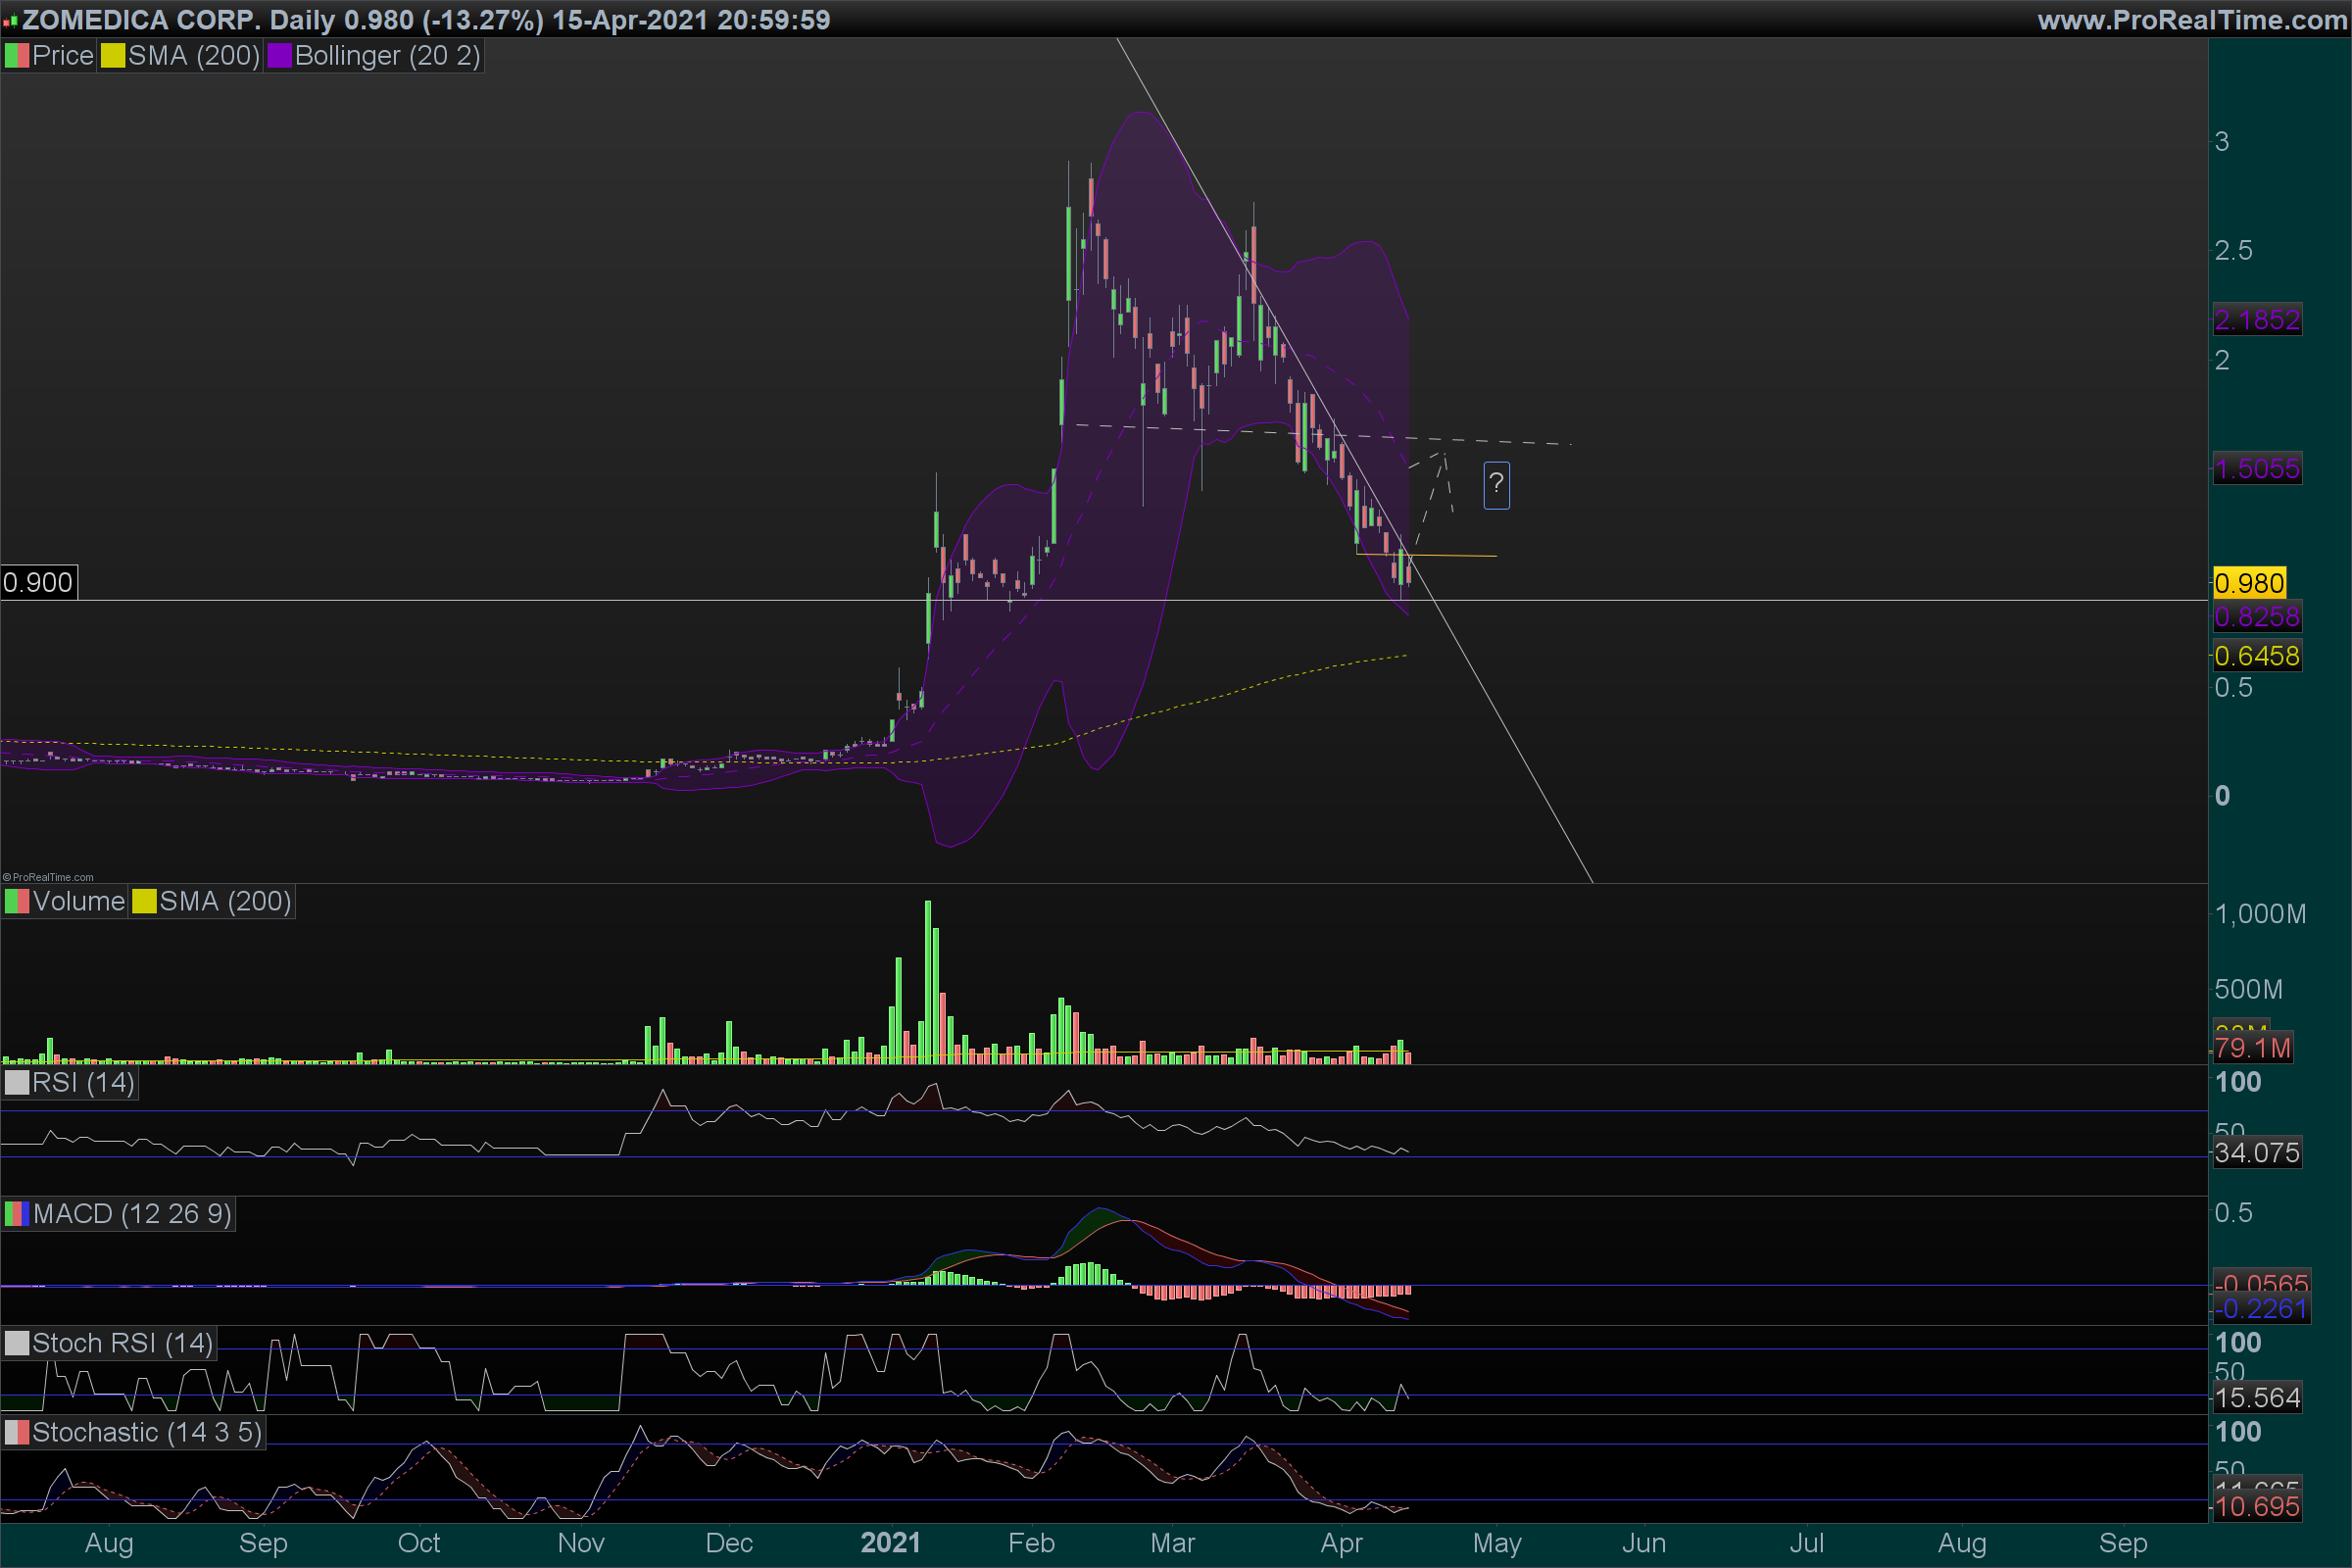This screenshot has height=1568, width=2352.
Task: Click the Price legend color icon
Action: tap(17, 56)
